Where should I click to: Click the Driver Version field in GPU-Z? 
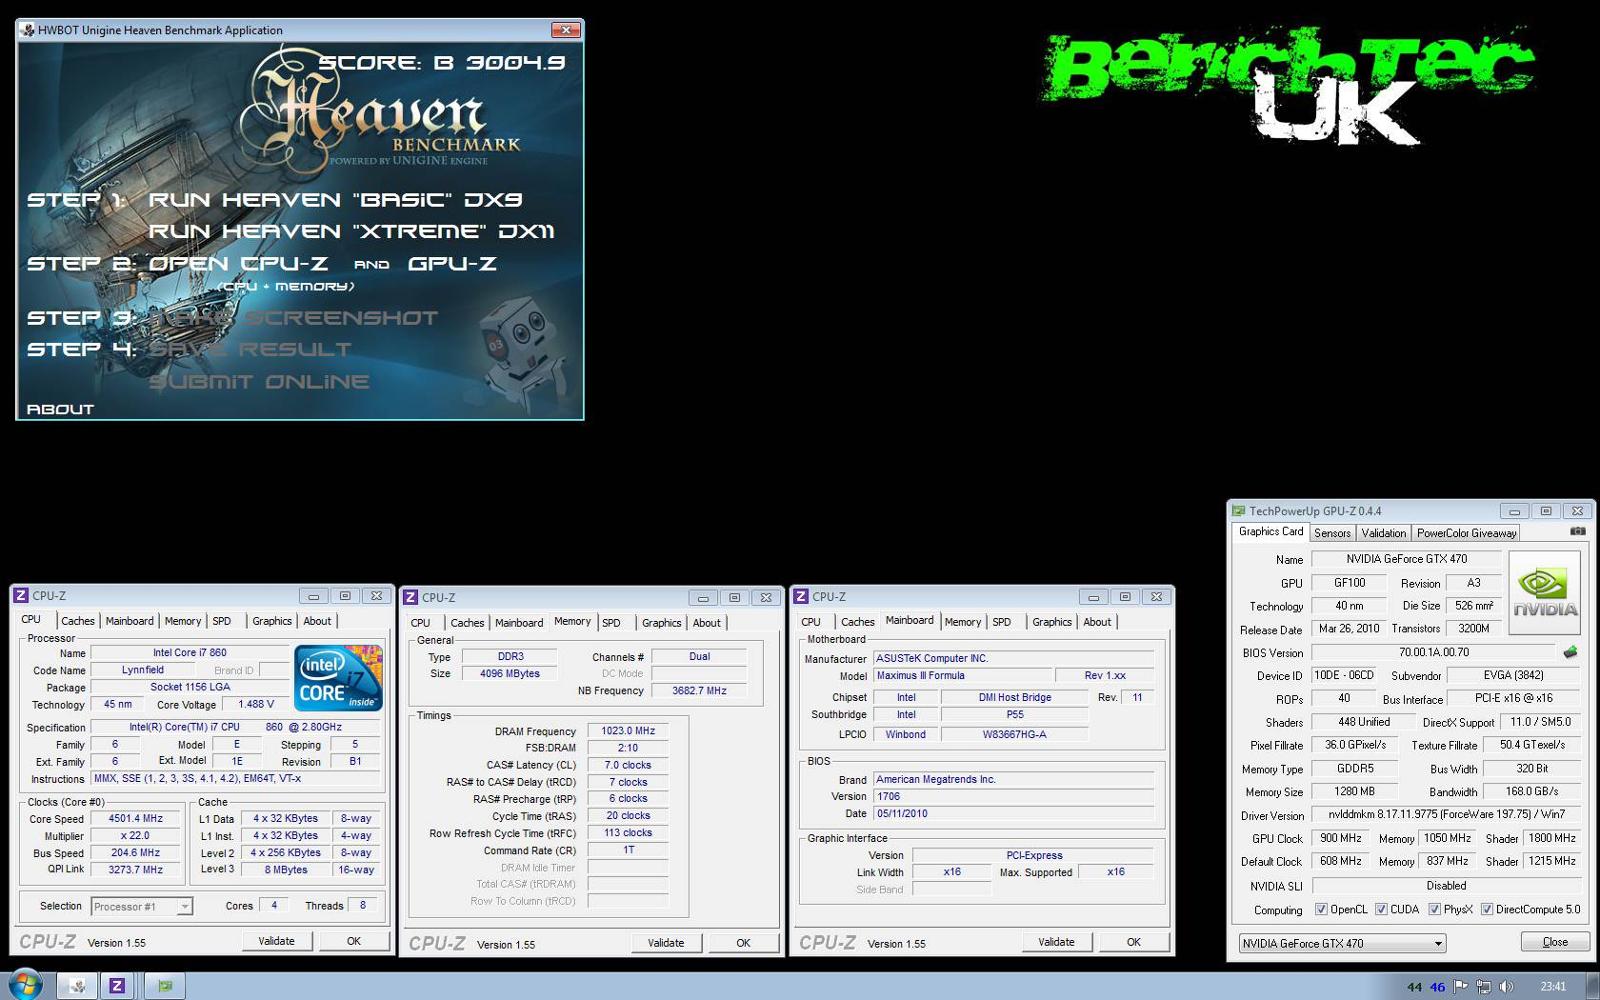1446,815
